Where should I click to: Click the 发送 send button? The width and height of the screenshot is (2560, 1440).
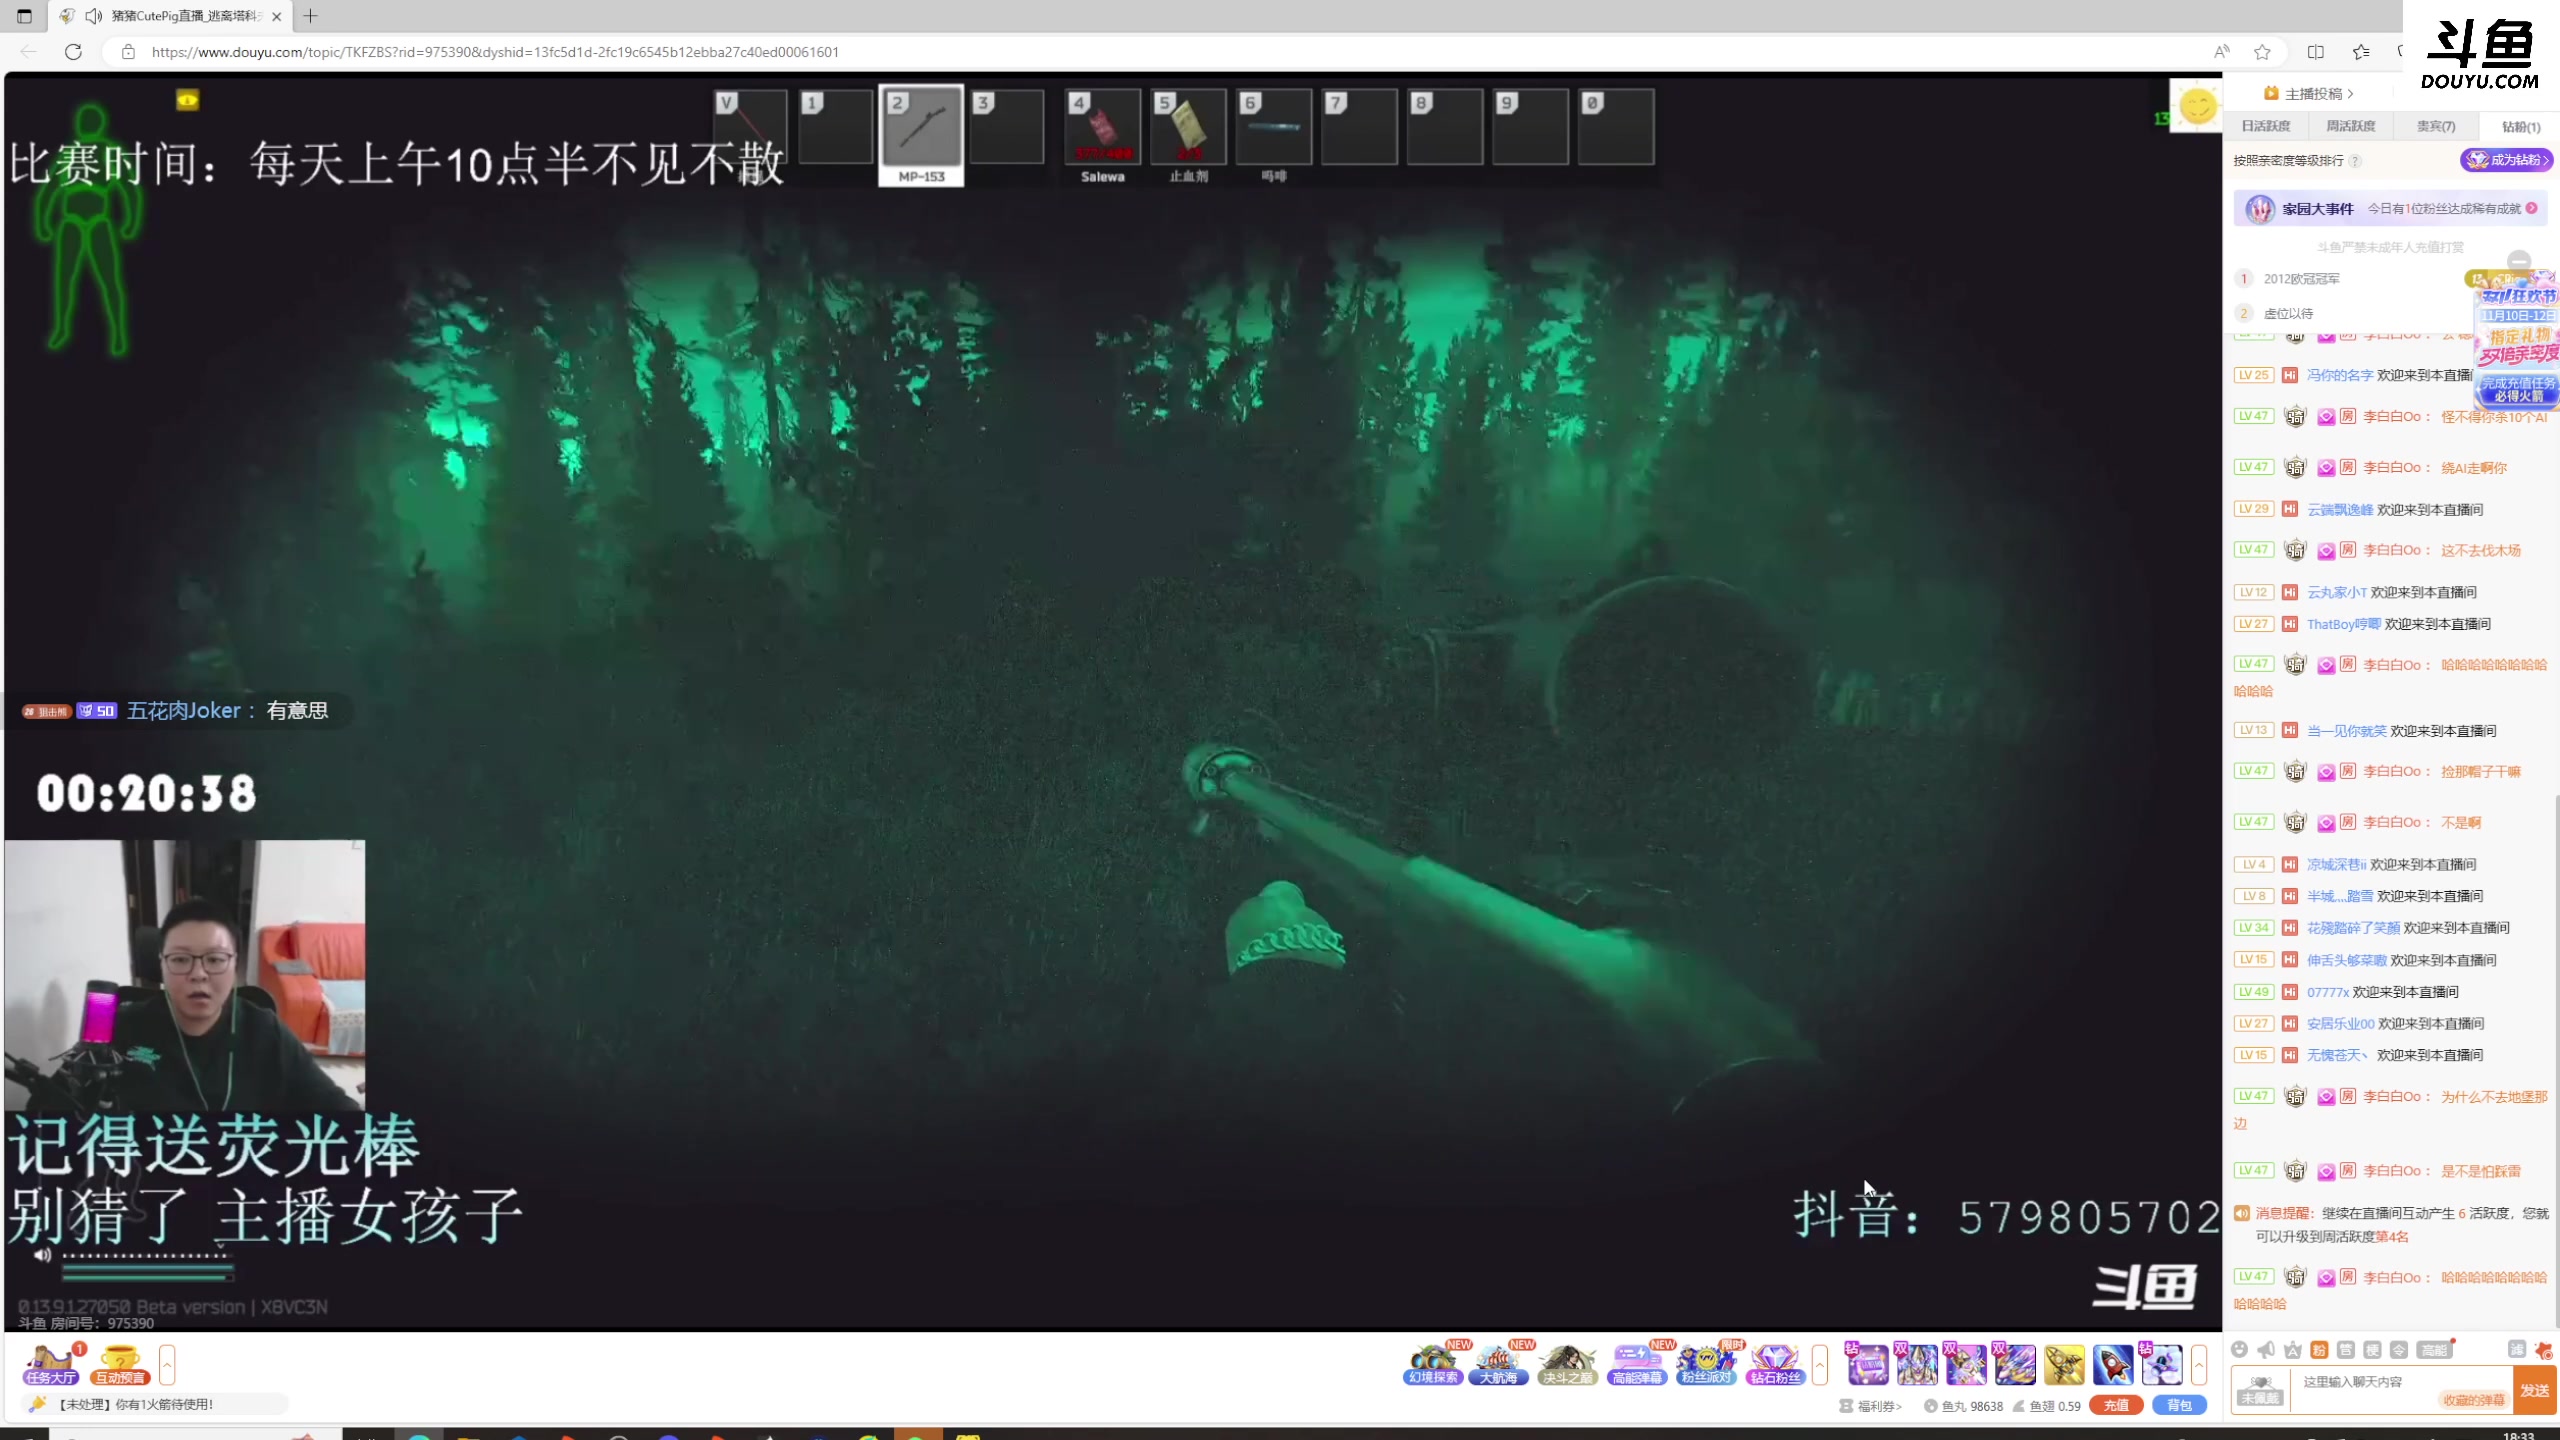2535,1390
